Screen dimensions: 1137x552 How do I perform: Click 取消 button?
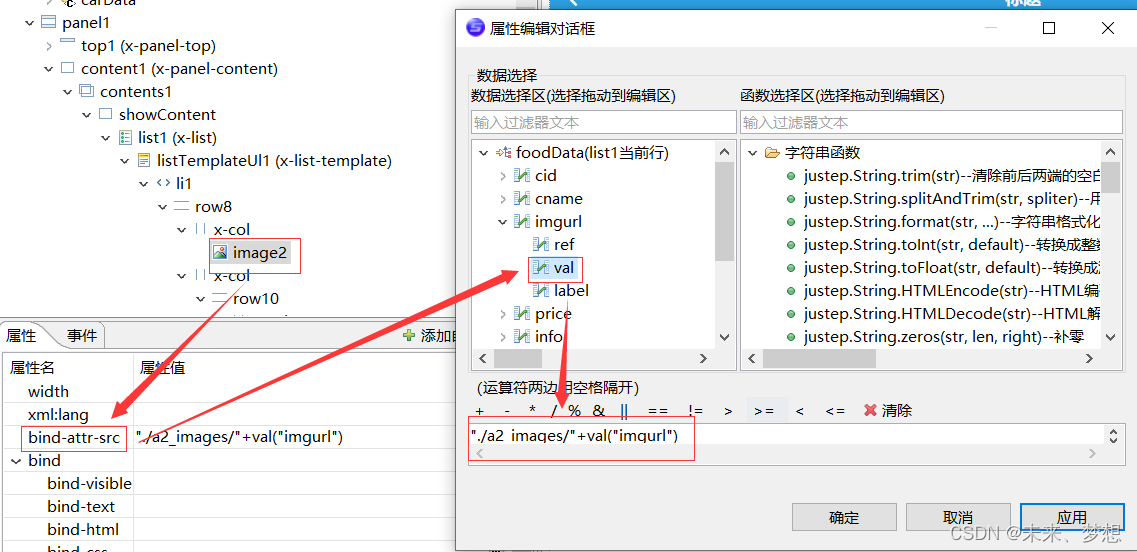pyautogui.click(x=958, y=518)
